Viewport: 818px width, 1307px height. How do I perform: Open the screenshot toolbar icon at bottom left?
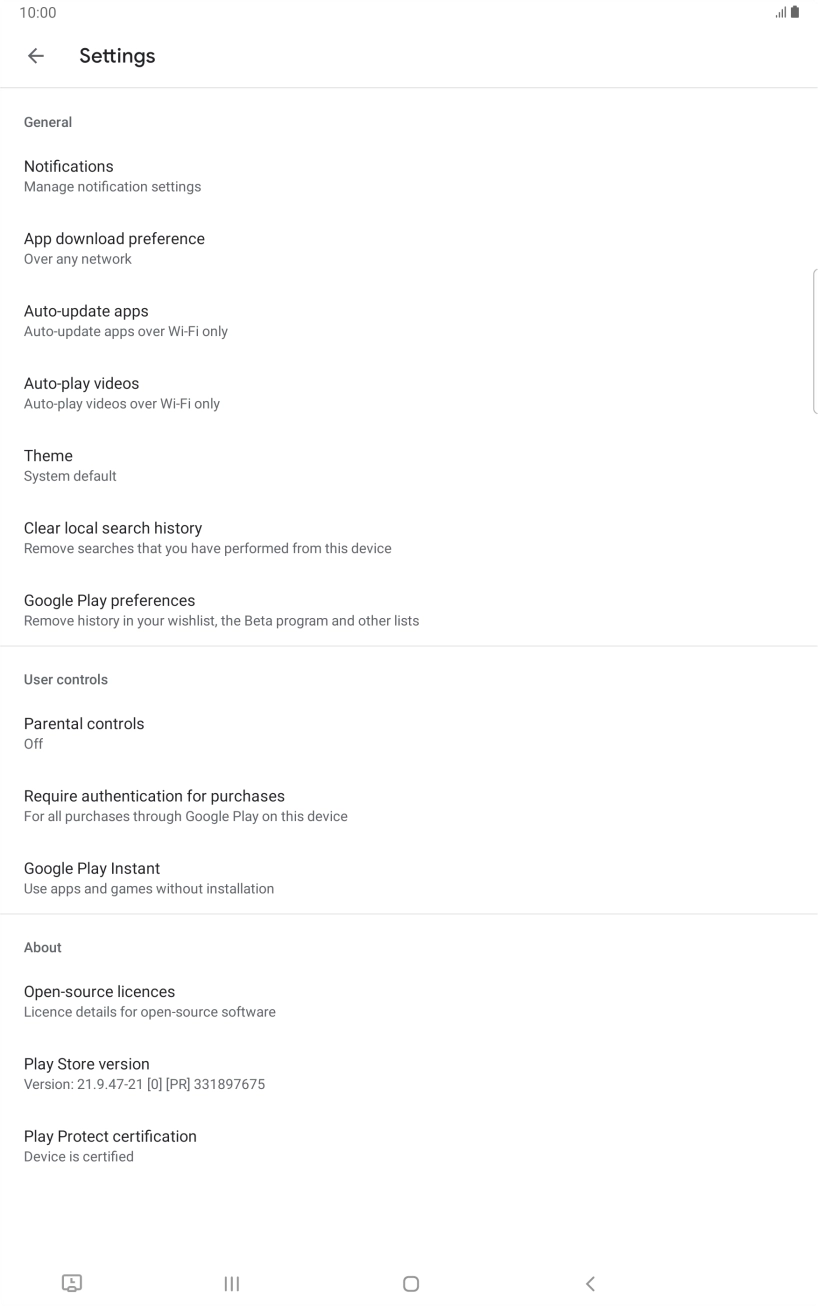72,1283
